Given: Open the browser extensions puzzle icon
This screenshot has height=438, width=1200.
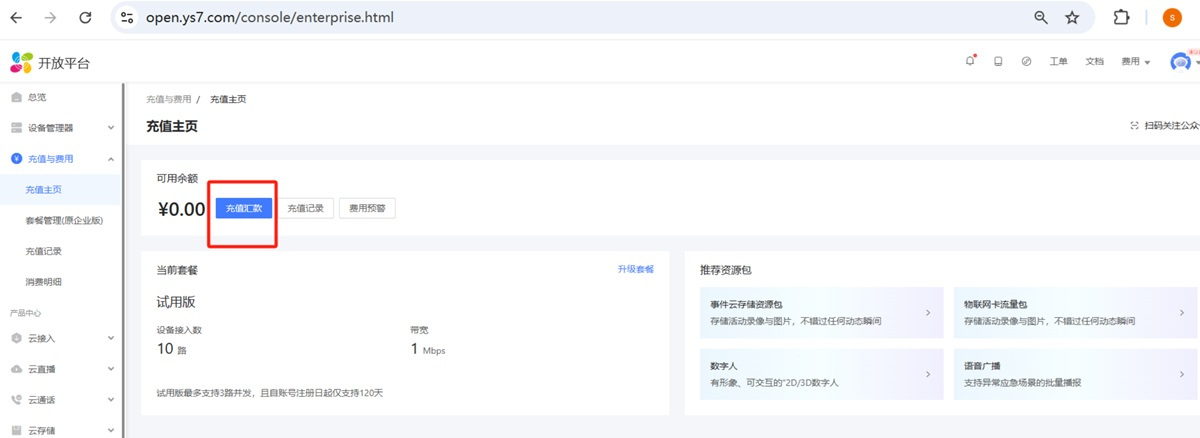Looking at the screenshot, I should (1121, 17).
